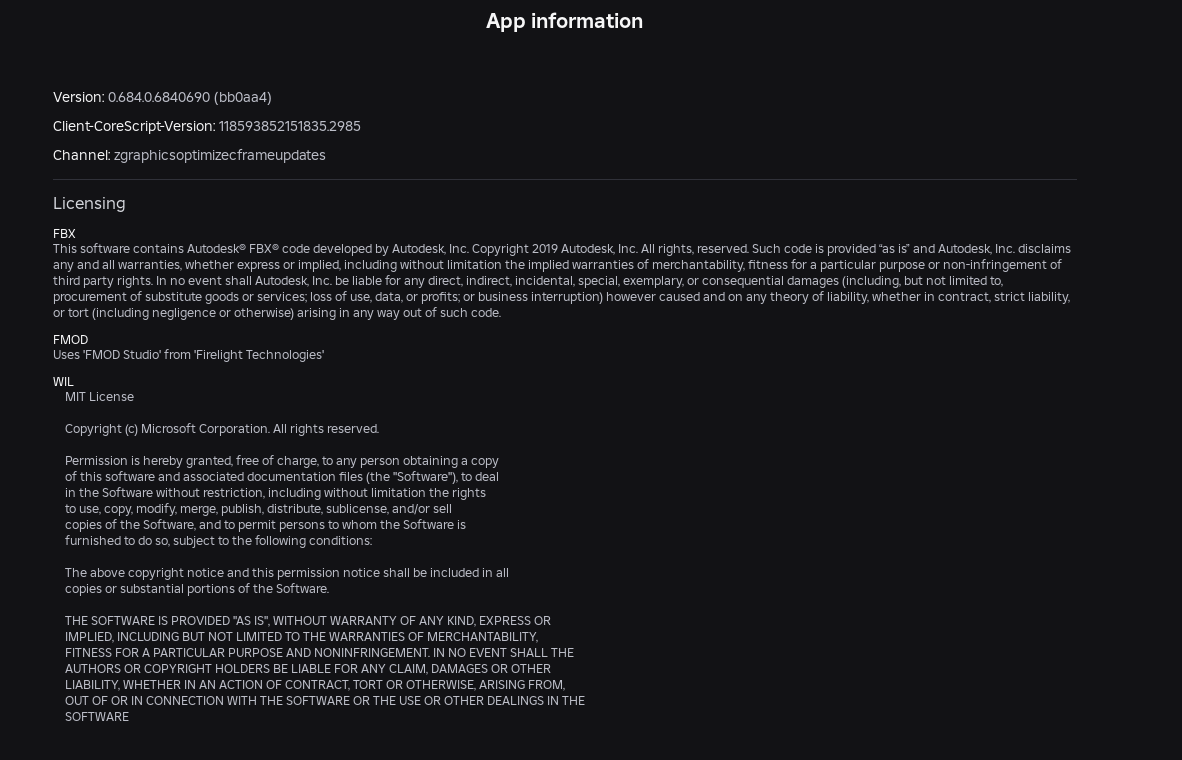Click 'THE SOFTWARE IS PROVIDED "AS IS"' line

tap(307, 621)
